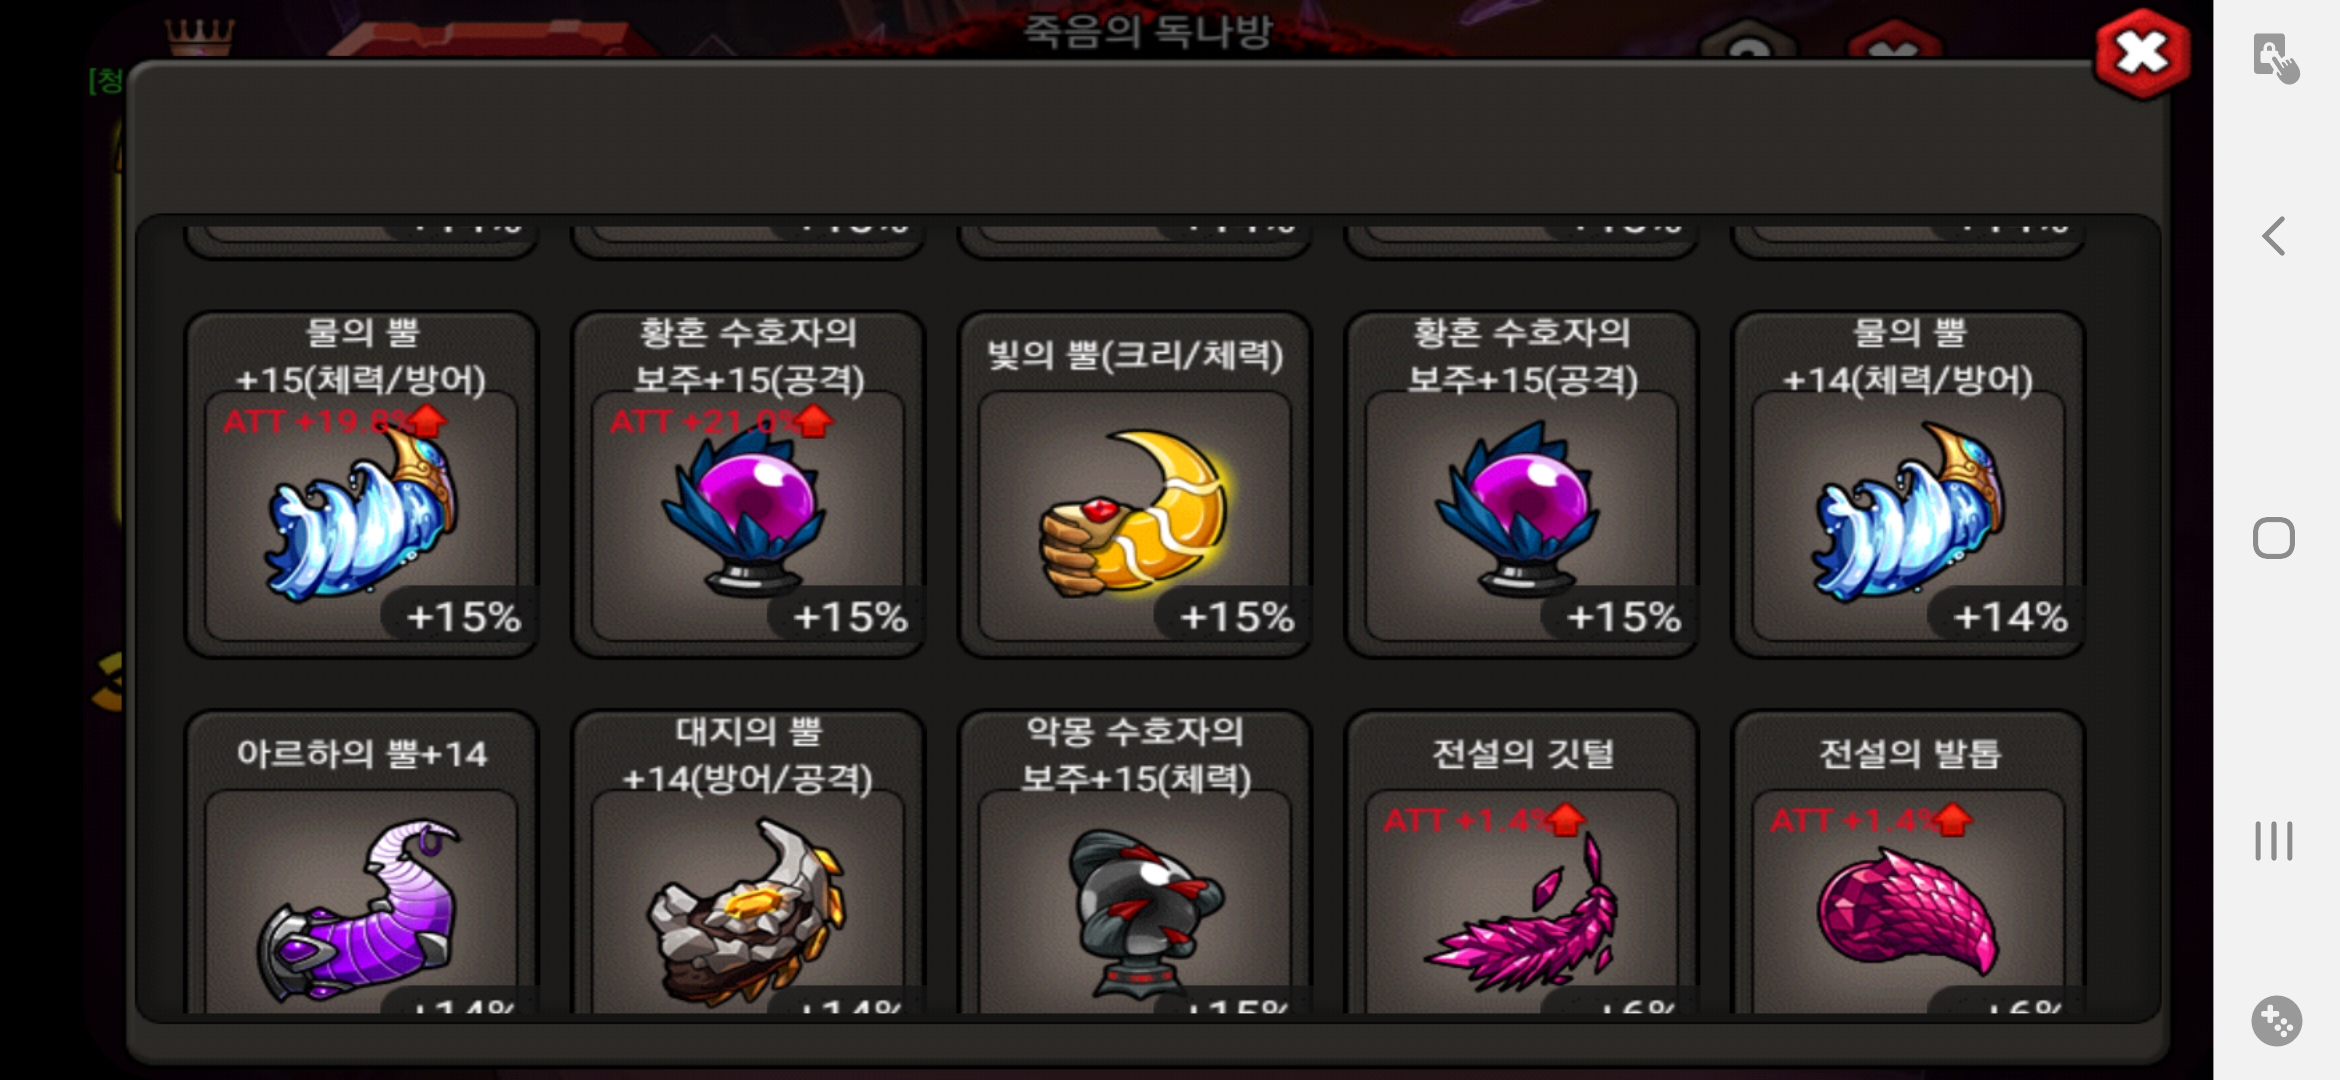Select the 황혼 수호자의 보주+15 orb without ATT bonus

[x=1521, y=485]
